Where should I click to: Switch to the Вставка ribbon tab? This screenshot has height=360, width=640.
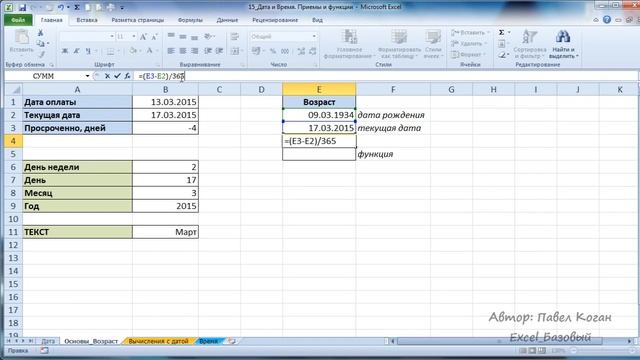point(87,20)
